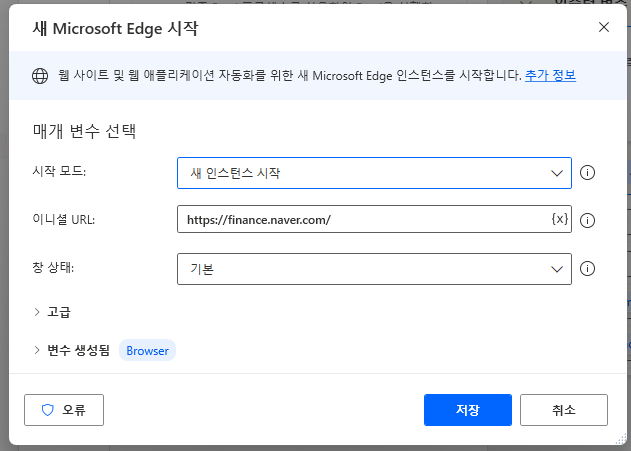Click the globe icon in the description banner

[40, 76]
